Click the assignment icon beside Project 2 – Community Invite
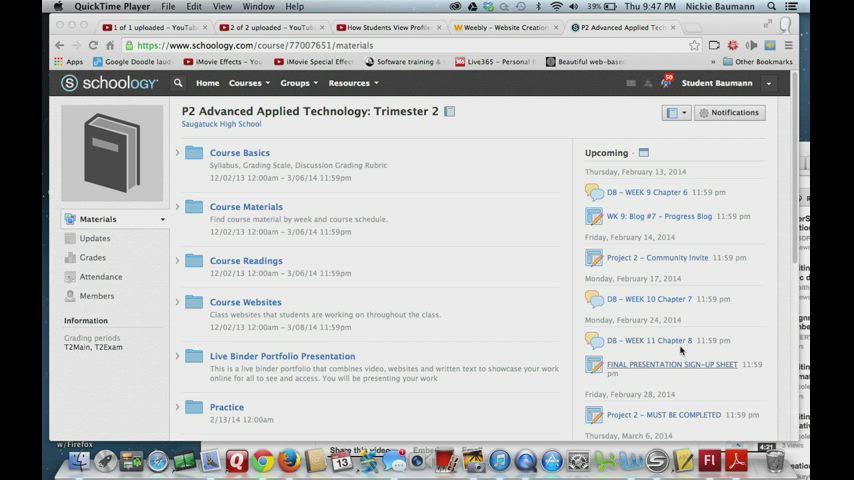Viewport: 854px width, 480px height. 594,258
